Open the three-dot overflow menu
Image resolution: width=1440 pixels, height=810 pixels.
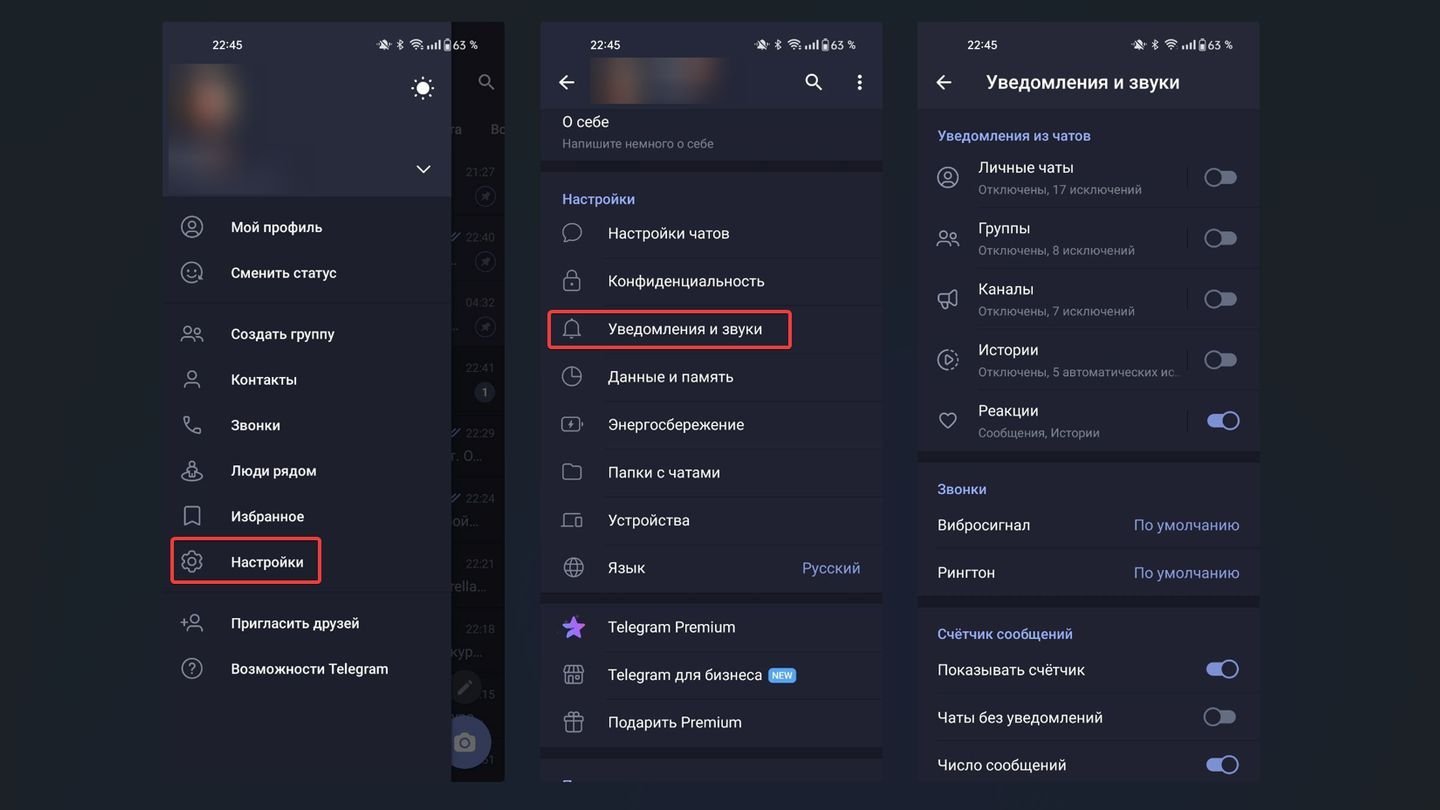pos(859,82)
